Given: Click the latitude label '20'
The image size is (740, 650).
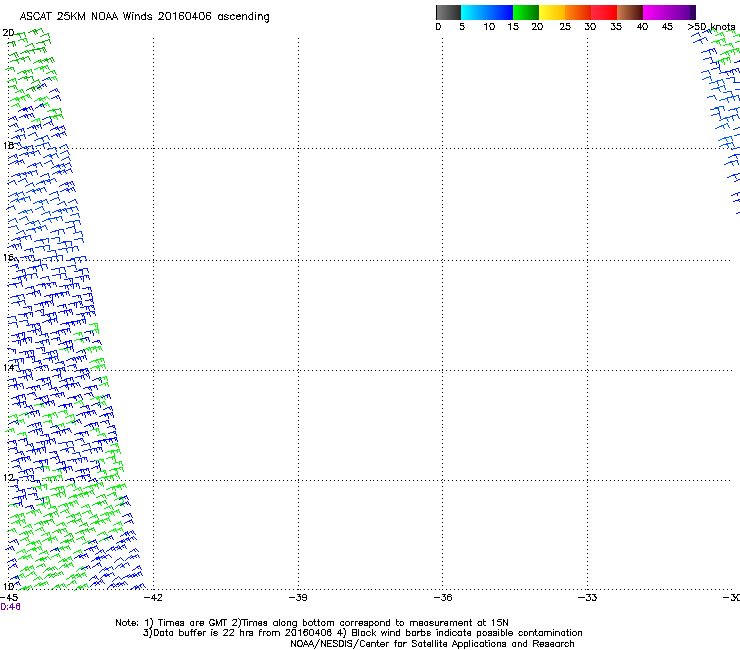Looking at the screenshot, I should [8, 33].
